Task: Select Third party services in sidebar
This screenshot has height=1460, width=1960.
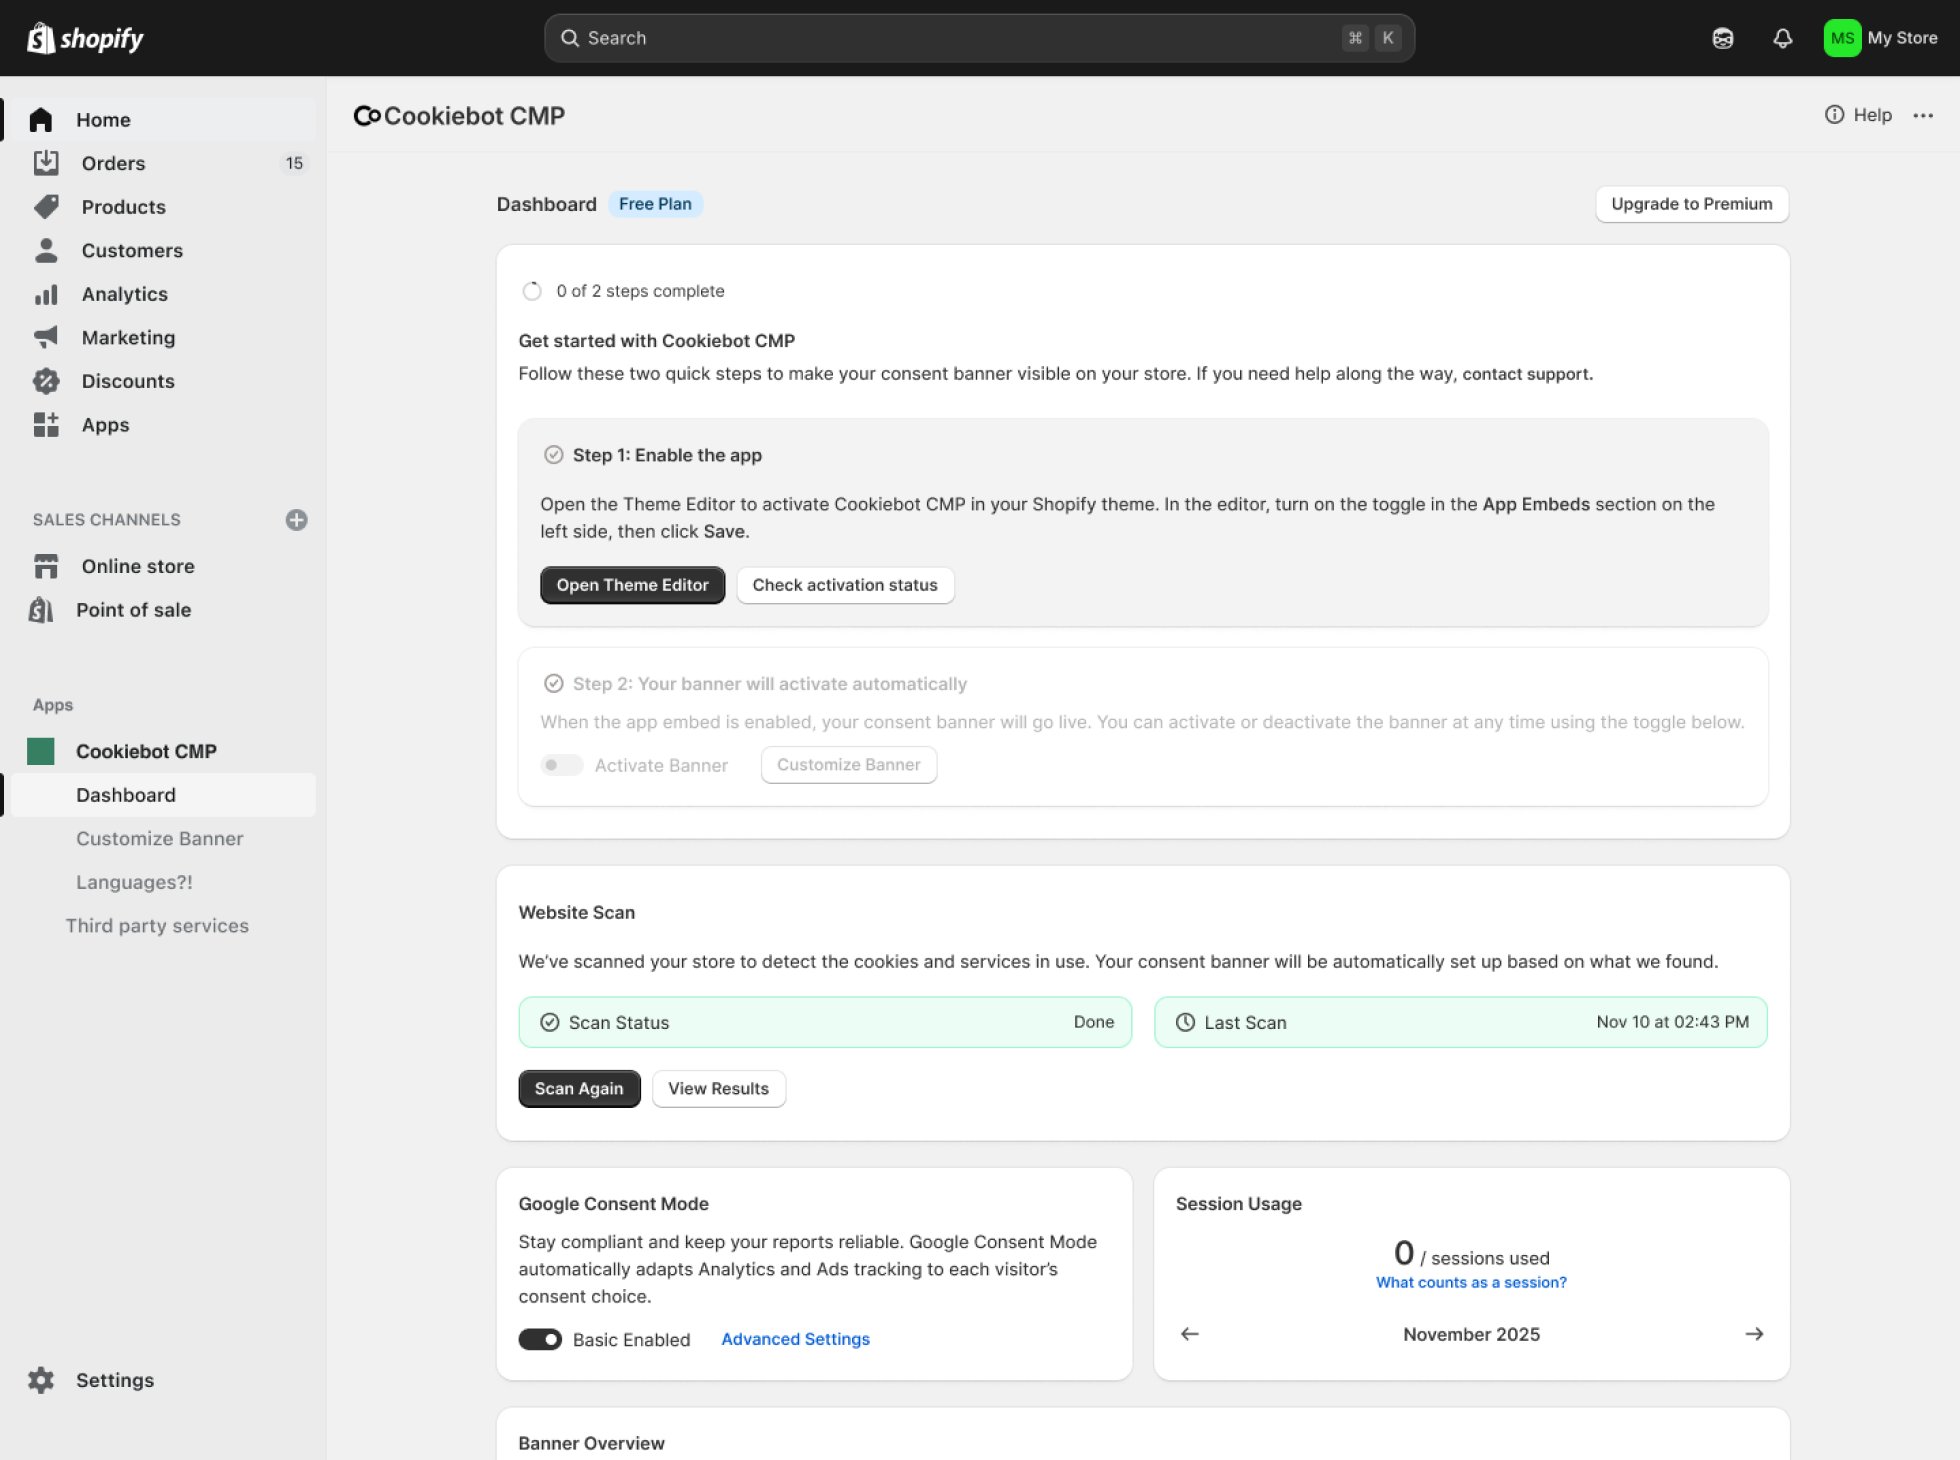Action: coord(157,926)
